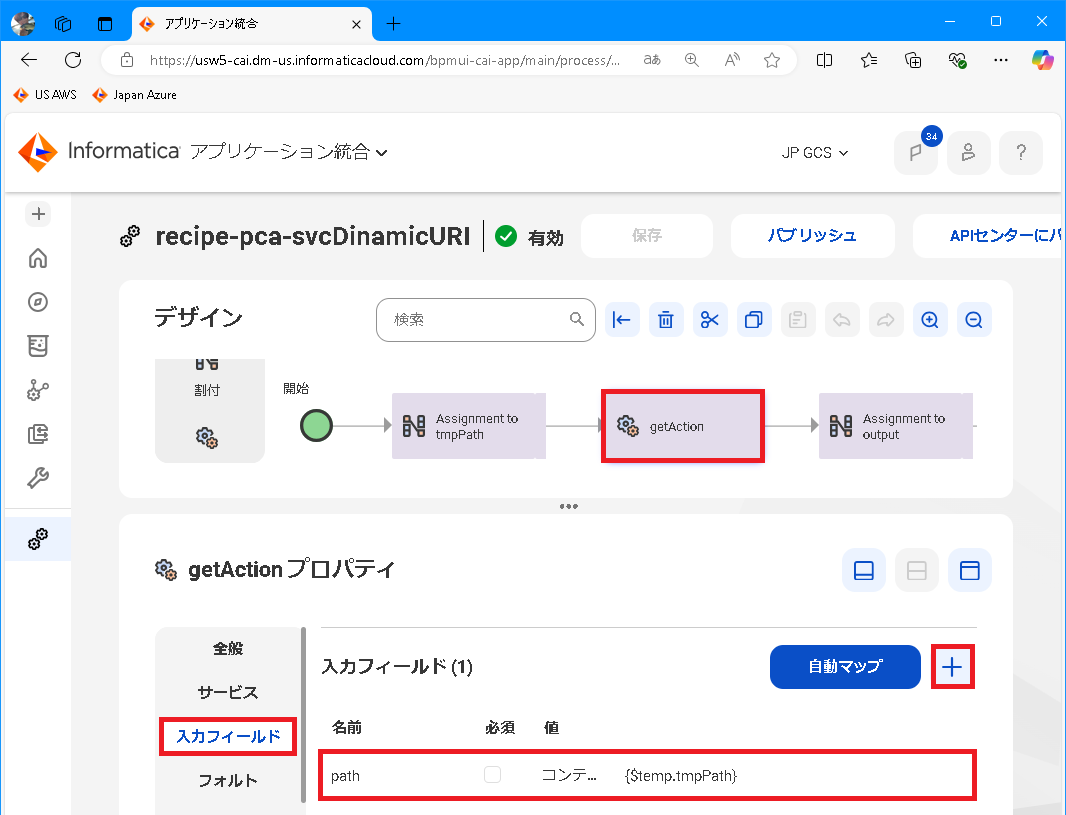
Task: Click the green start event node
Action: 316,426
